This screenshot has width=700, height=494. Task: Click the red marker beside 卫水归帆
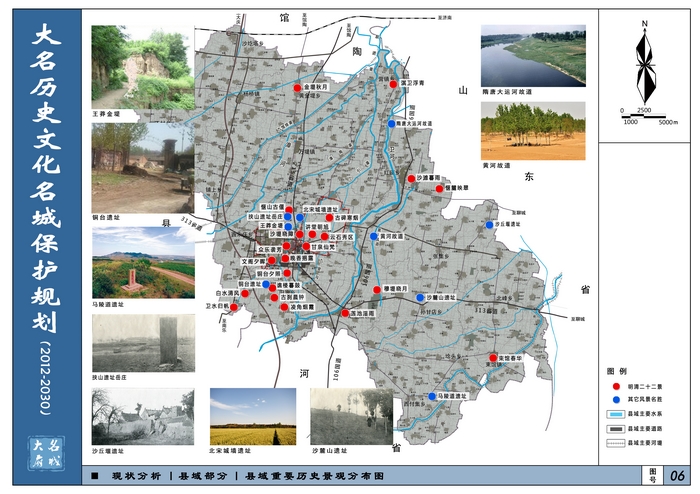click(x=234, y=307)
